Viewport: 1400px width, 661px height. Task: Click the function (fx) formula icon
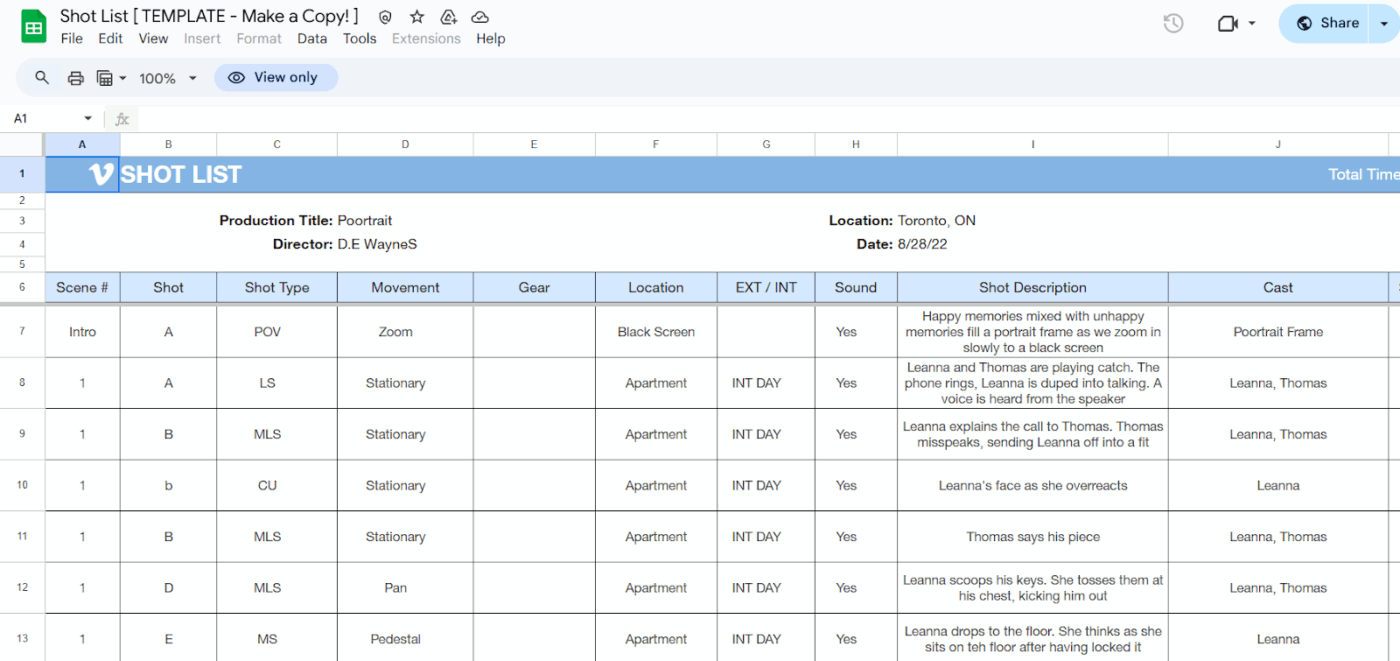[121, 118]
